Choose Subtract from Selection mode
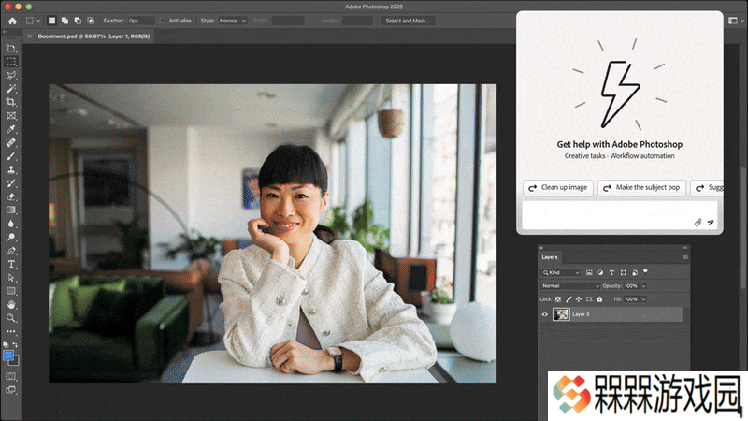The image size is (748, 421). click(x=77, y=21)
